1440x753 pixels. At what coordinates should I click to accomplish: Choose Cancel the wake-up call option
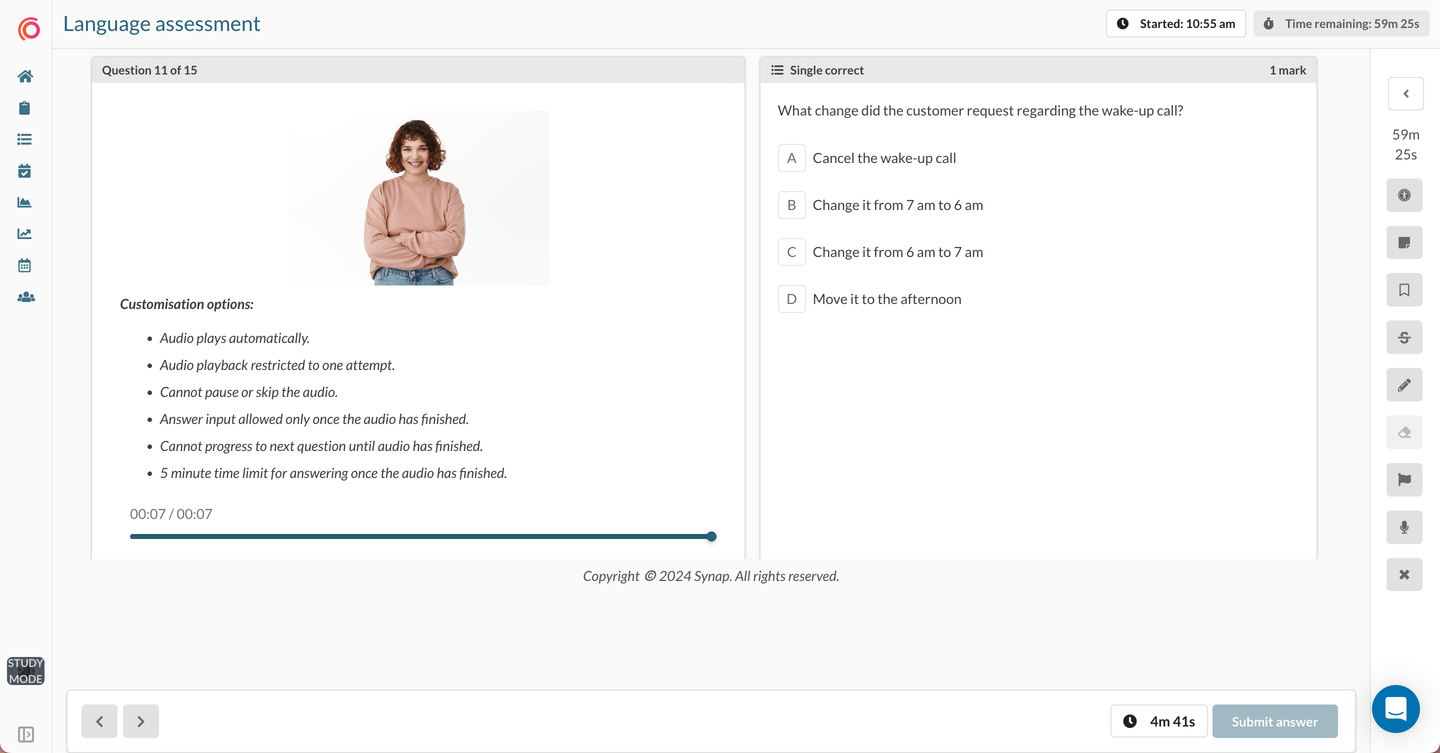point(884,157)
